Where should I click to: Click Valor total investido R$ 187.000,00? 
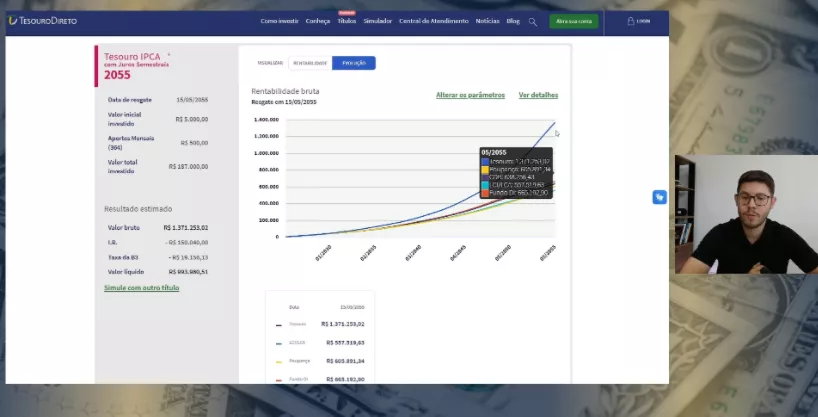[158, 166]
